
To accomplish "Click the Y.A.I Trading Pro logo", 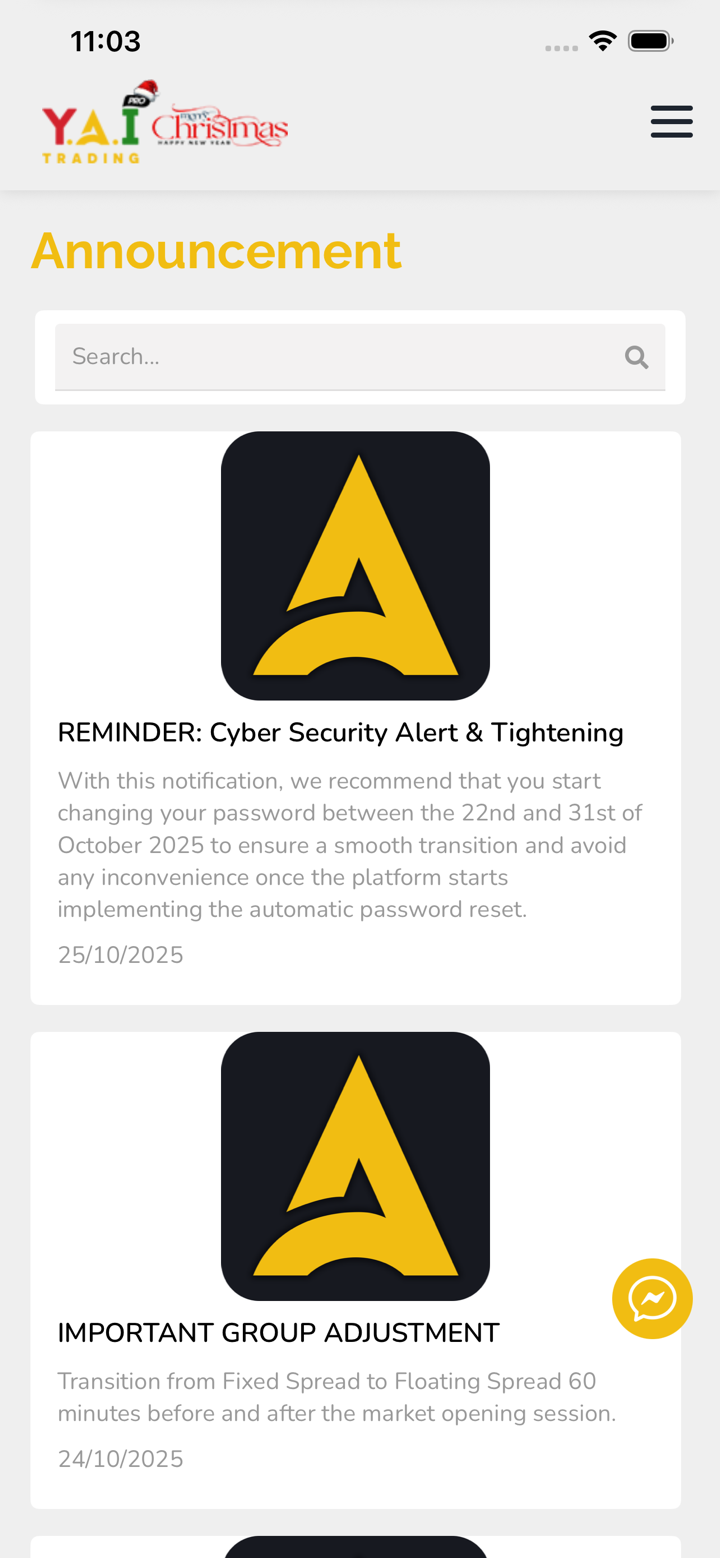I will coord(95,124).
